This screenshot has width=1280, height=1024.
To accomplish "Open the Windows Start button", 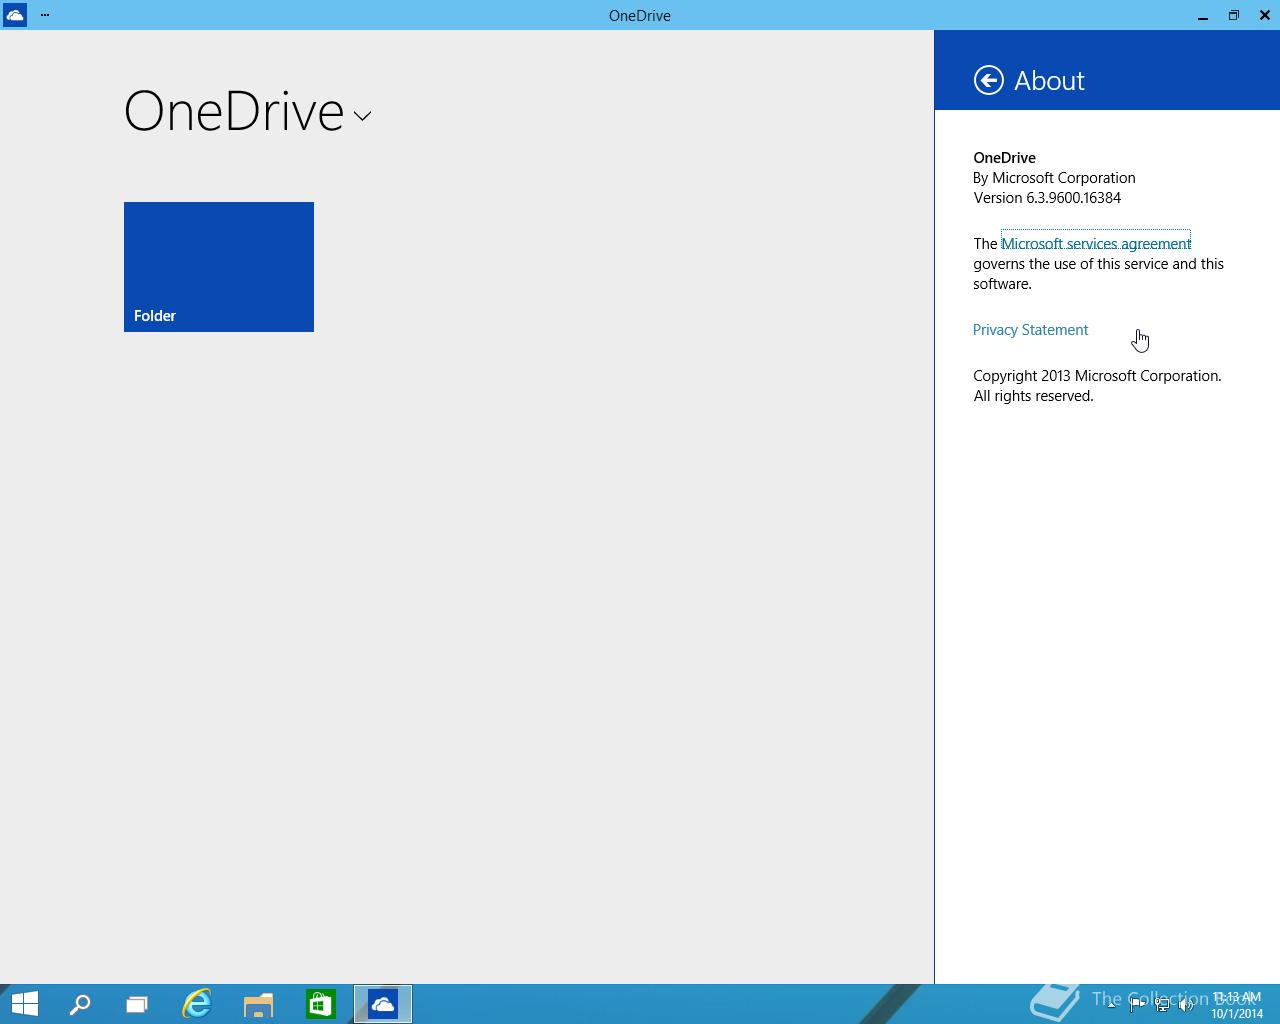I will coord(24,1004).
